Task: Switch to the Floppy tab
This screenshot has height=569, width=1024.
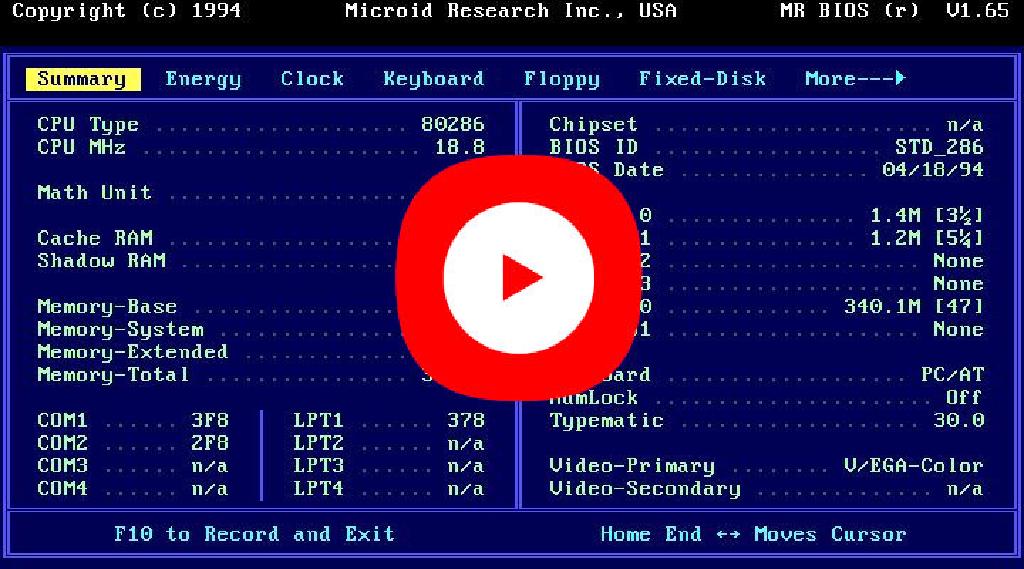Action: pyautogui.click(x=562, y=80)
